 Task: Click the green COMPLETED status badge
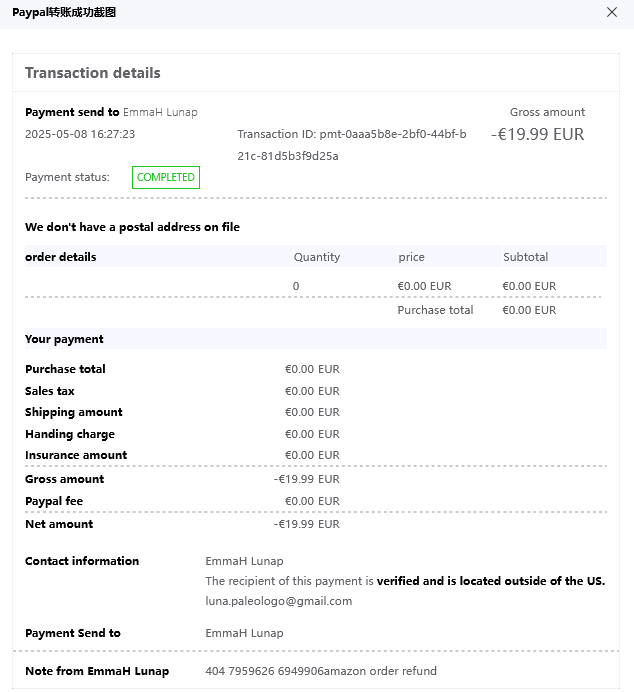pyautogui.click(x=166, y=177)
